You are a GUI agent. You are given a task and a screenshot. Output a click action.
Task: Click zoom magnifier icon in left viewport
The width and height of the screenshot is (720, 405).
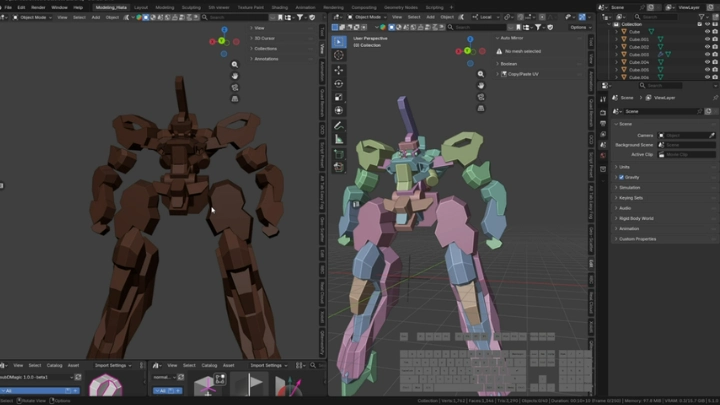[x=235, y=65]
